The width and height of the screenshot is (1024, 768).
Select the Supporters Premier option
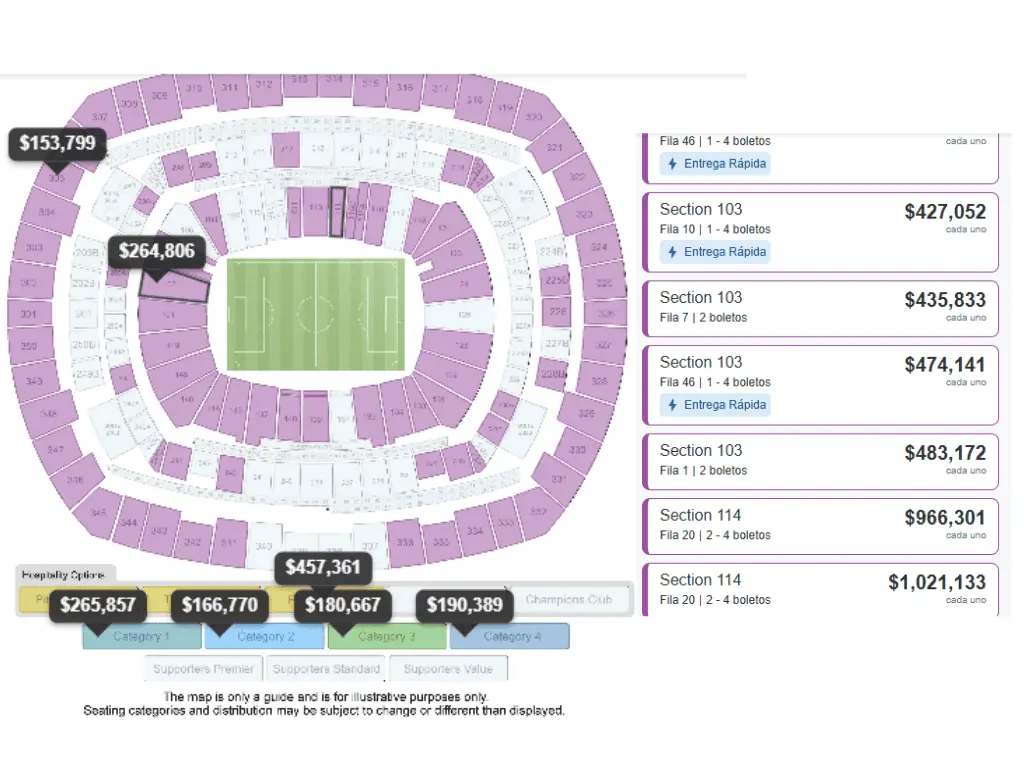tap(203, 669)
